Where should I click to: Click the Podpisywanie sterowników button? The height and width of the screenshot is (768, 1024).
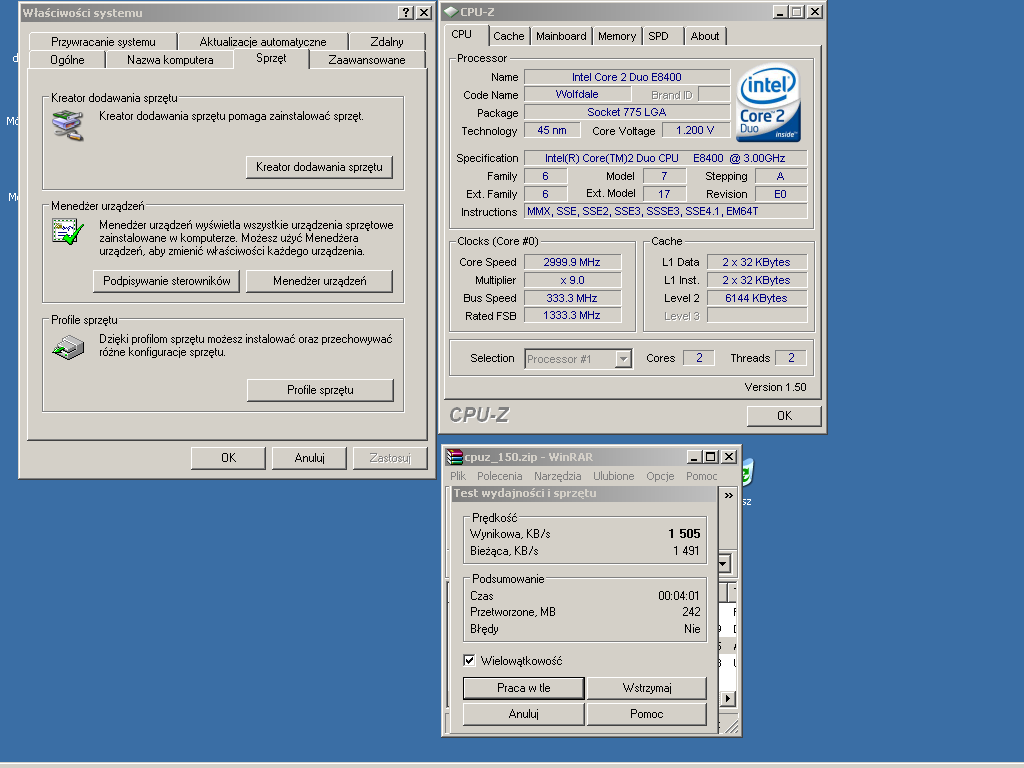[167, 281]
